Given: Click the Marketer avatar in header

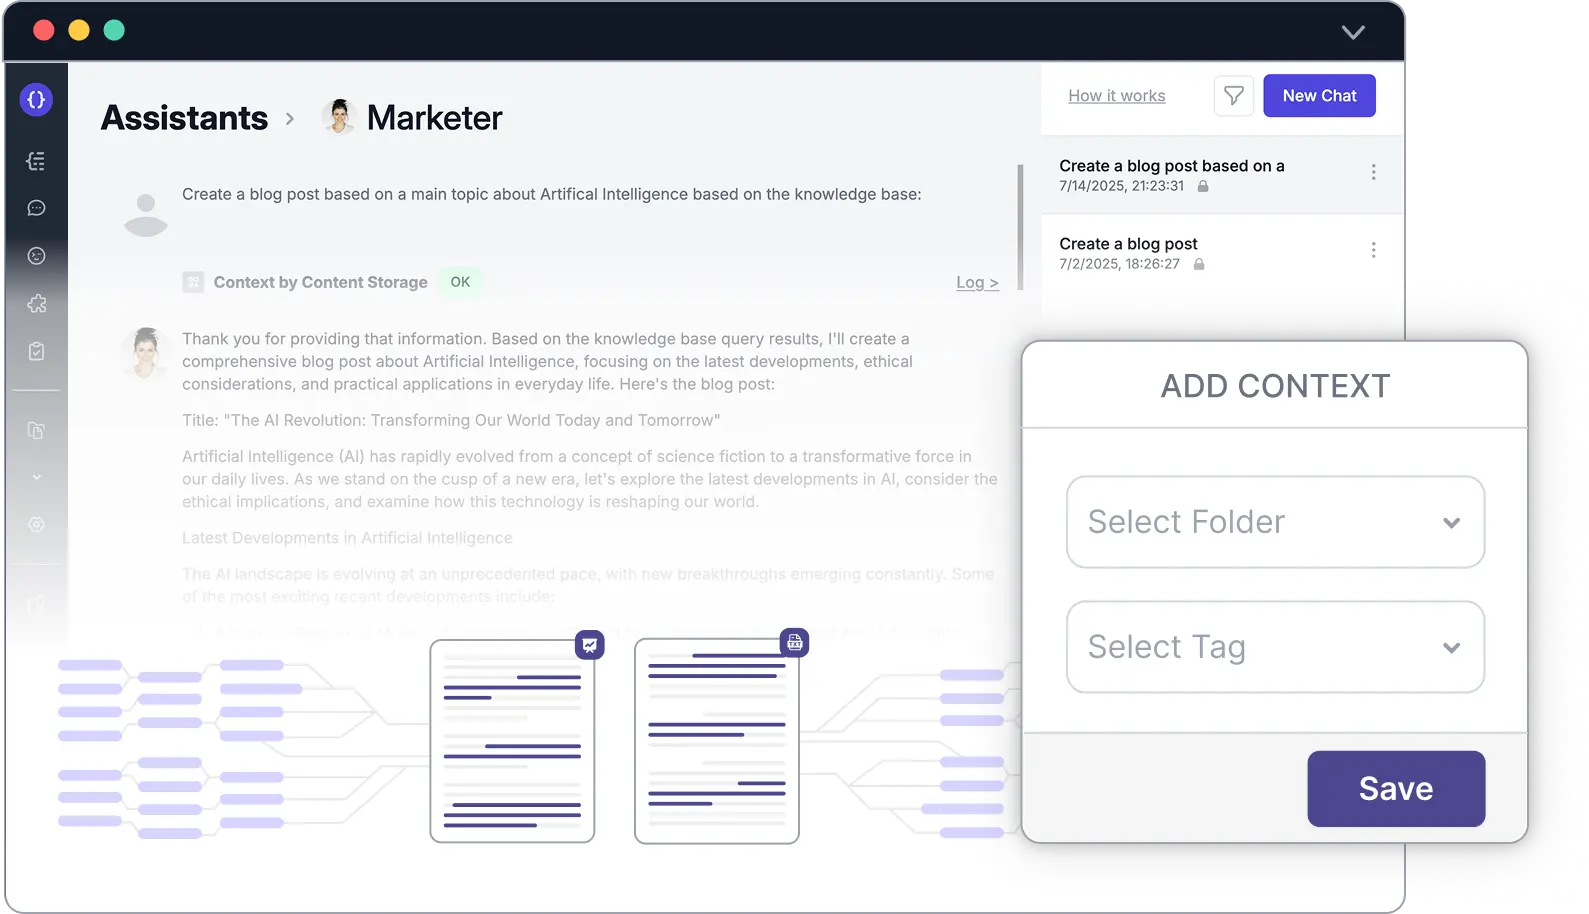Looking at the screenshot, I should click(x=339, y=116).
